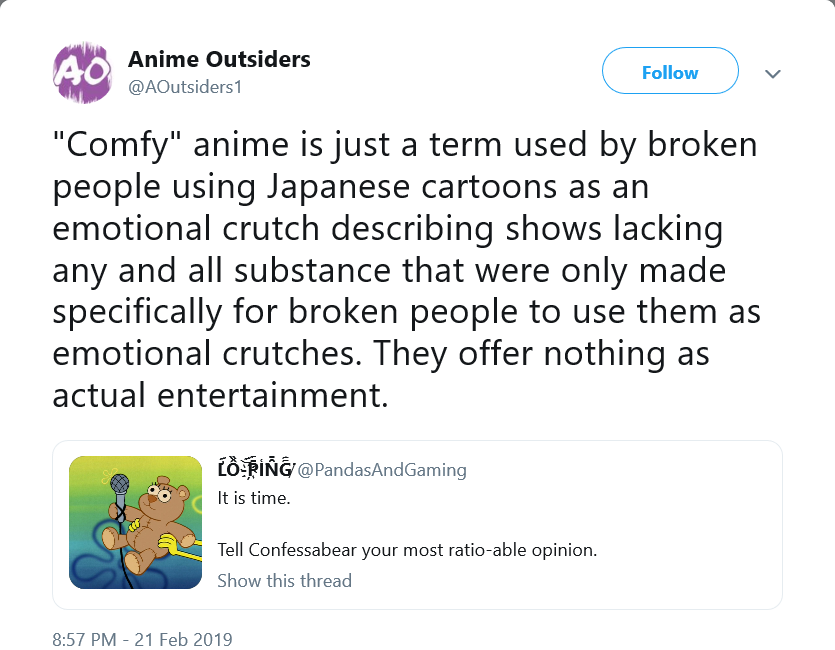Click the "21 Feb 2019" date text
This screenshot has height=650, width=835.
point(183,639)
